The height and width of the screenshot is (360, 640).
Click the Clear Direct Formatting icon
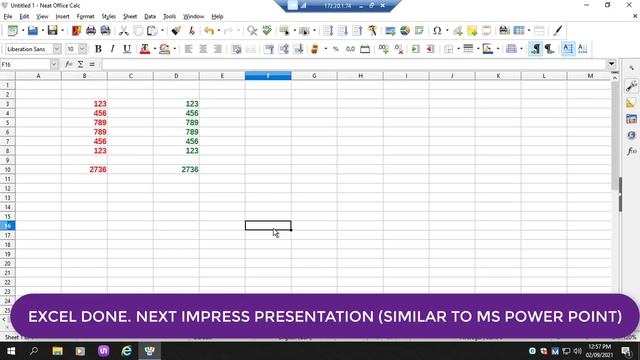191,31
